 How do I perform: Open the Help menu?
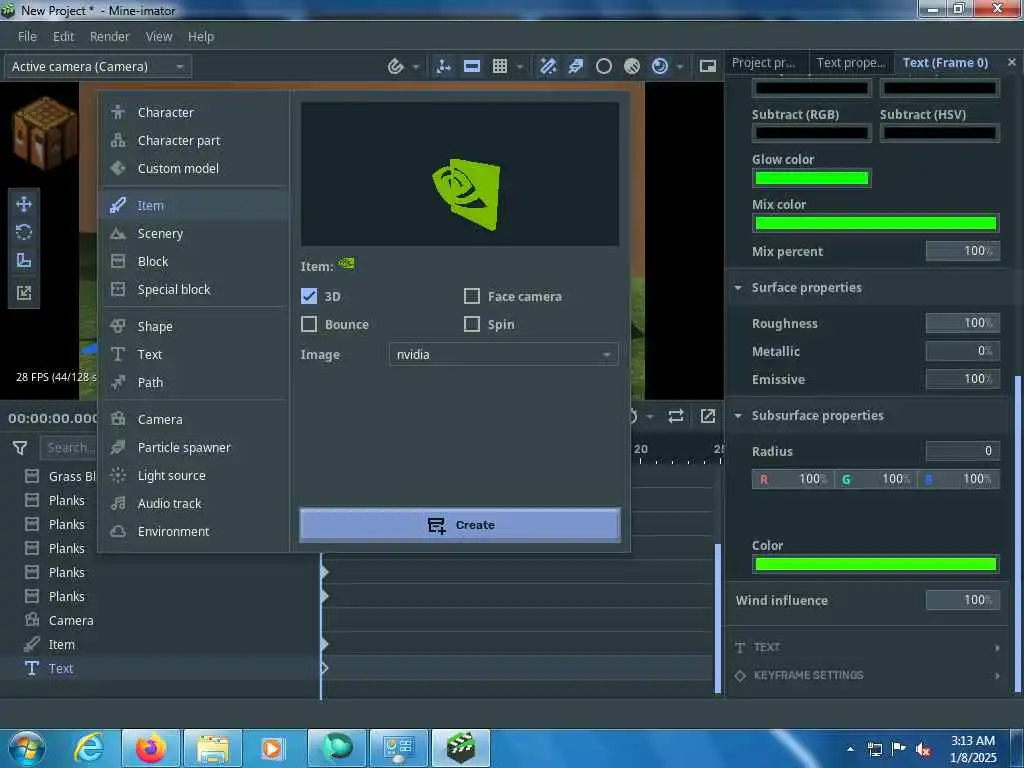click(x=201, y=37)
